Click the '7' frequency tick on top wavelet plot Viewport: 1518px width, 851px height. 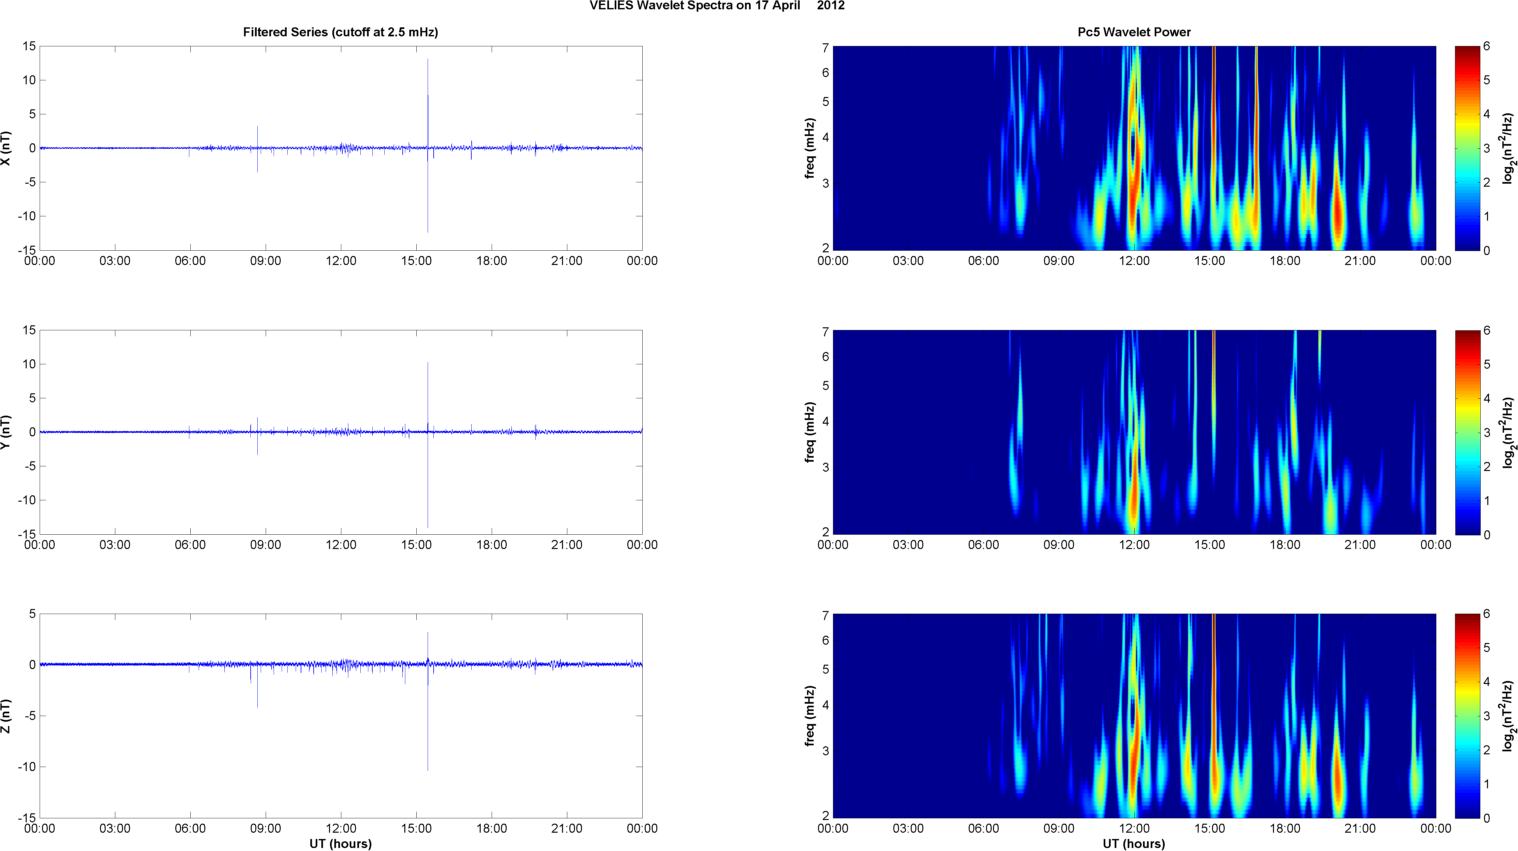[x=826, y=48]
